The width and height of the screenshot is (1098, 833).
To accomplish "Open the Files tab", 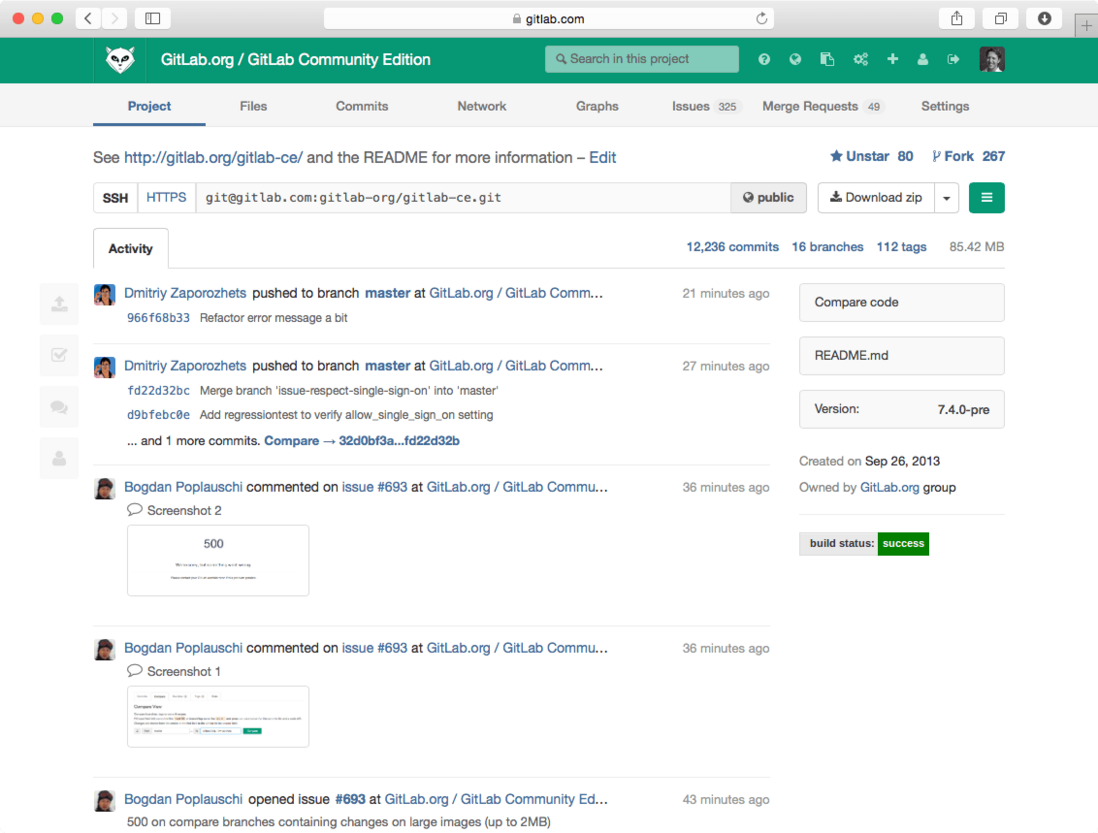I will tap(253, 106).
